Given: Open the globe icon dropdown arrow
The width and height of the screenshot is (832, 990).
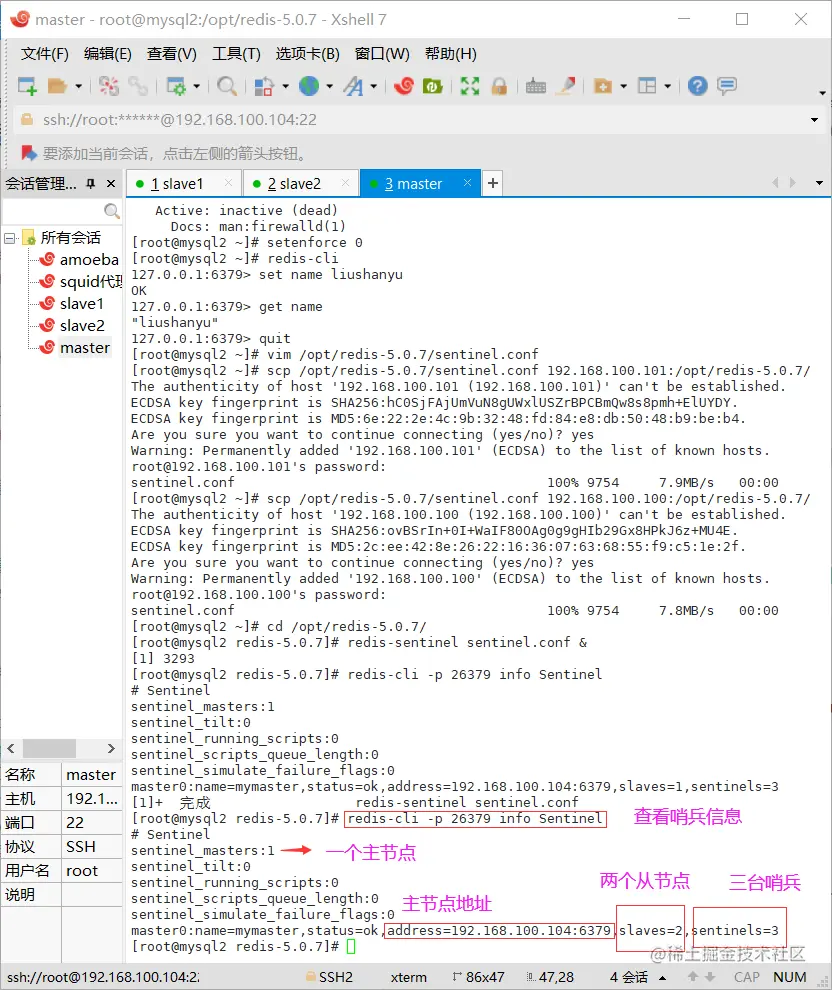Looking at the screenshot, I should pyautogui.click(x=330, y=86).
